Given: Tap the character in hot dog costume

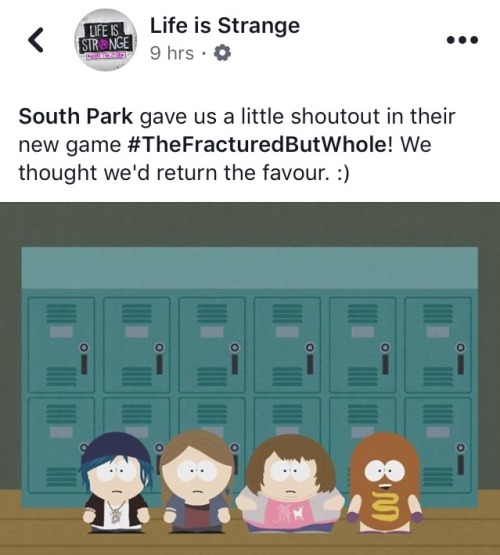Looking at the screenshot, I should pyautogui.click(x=385, y=482).
